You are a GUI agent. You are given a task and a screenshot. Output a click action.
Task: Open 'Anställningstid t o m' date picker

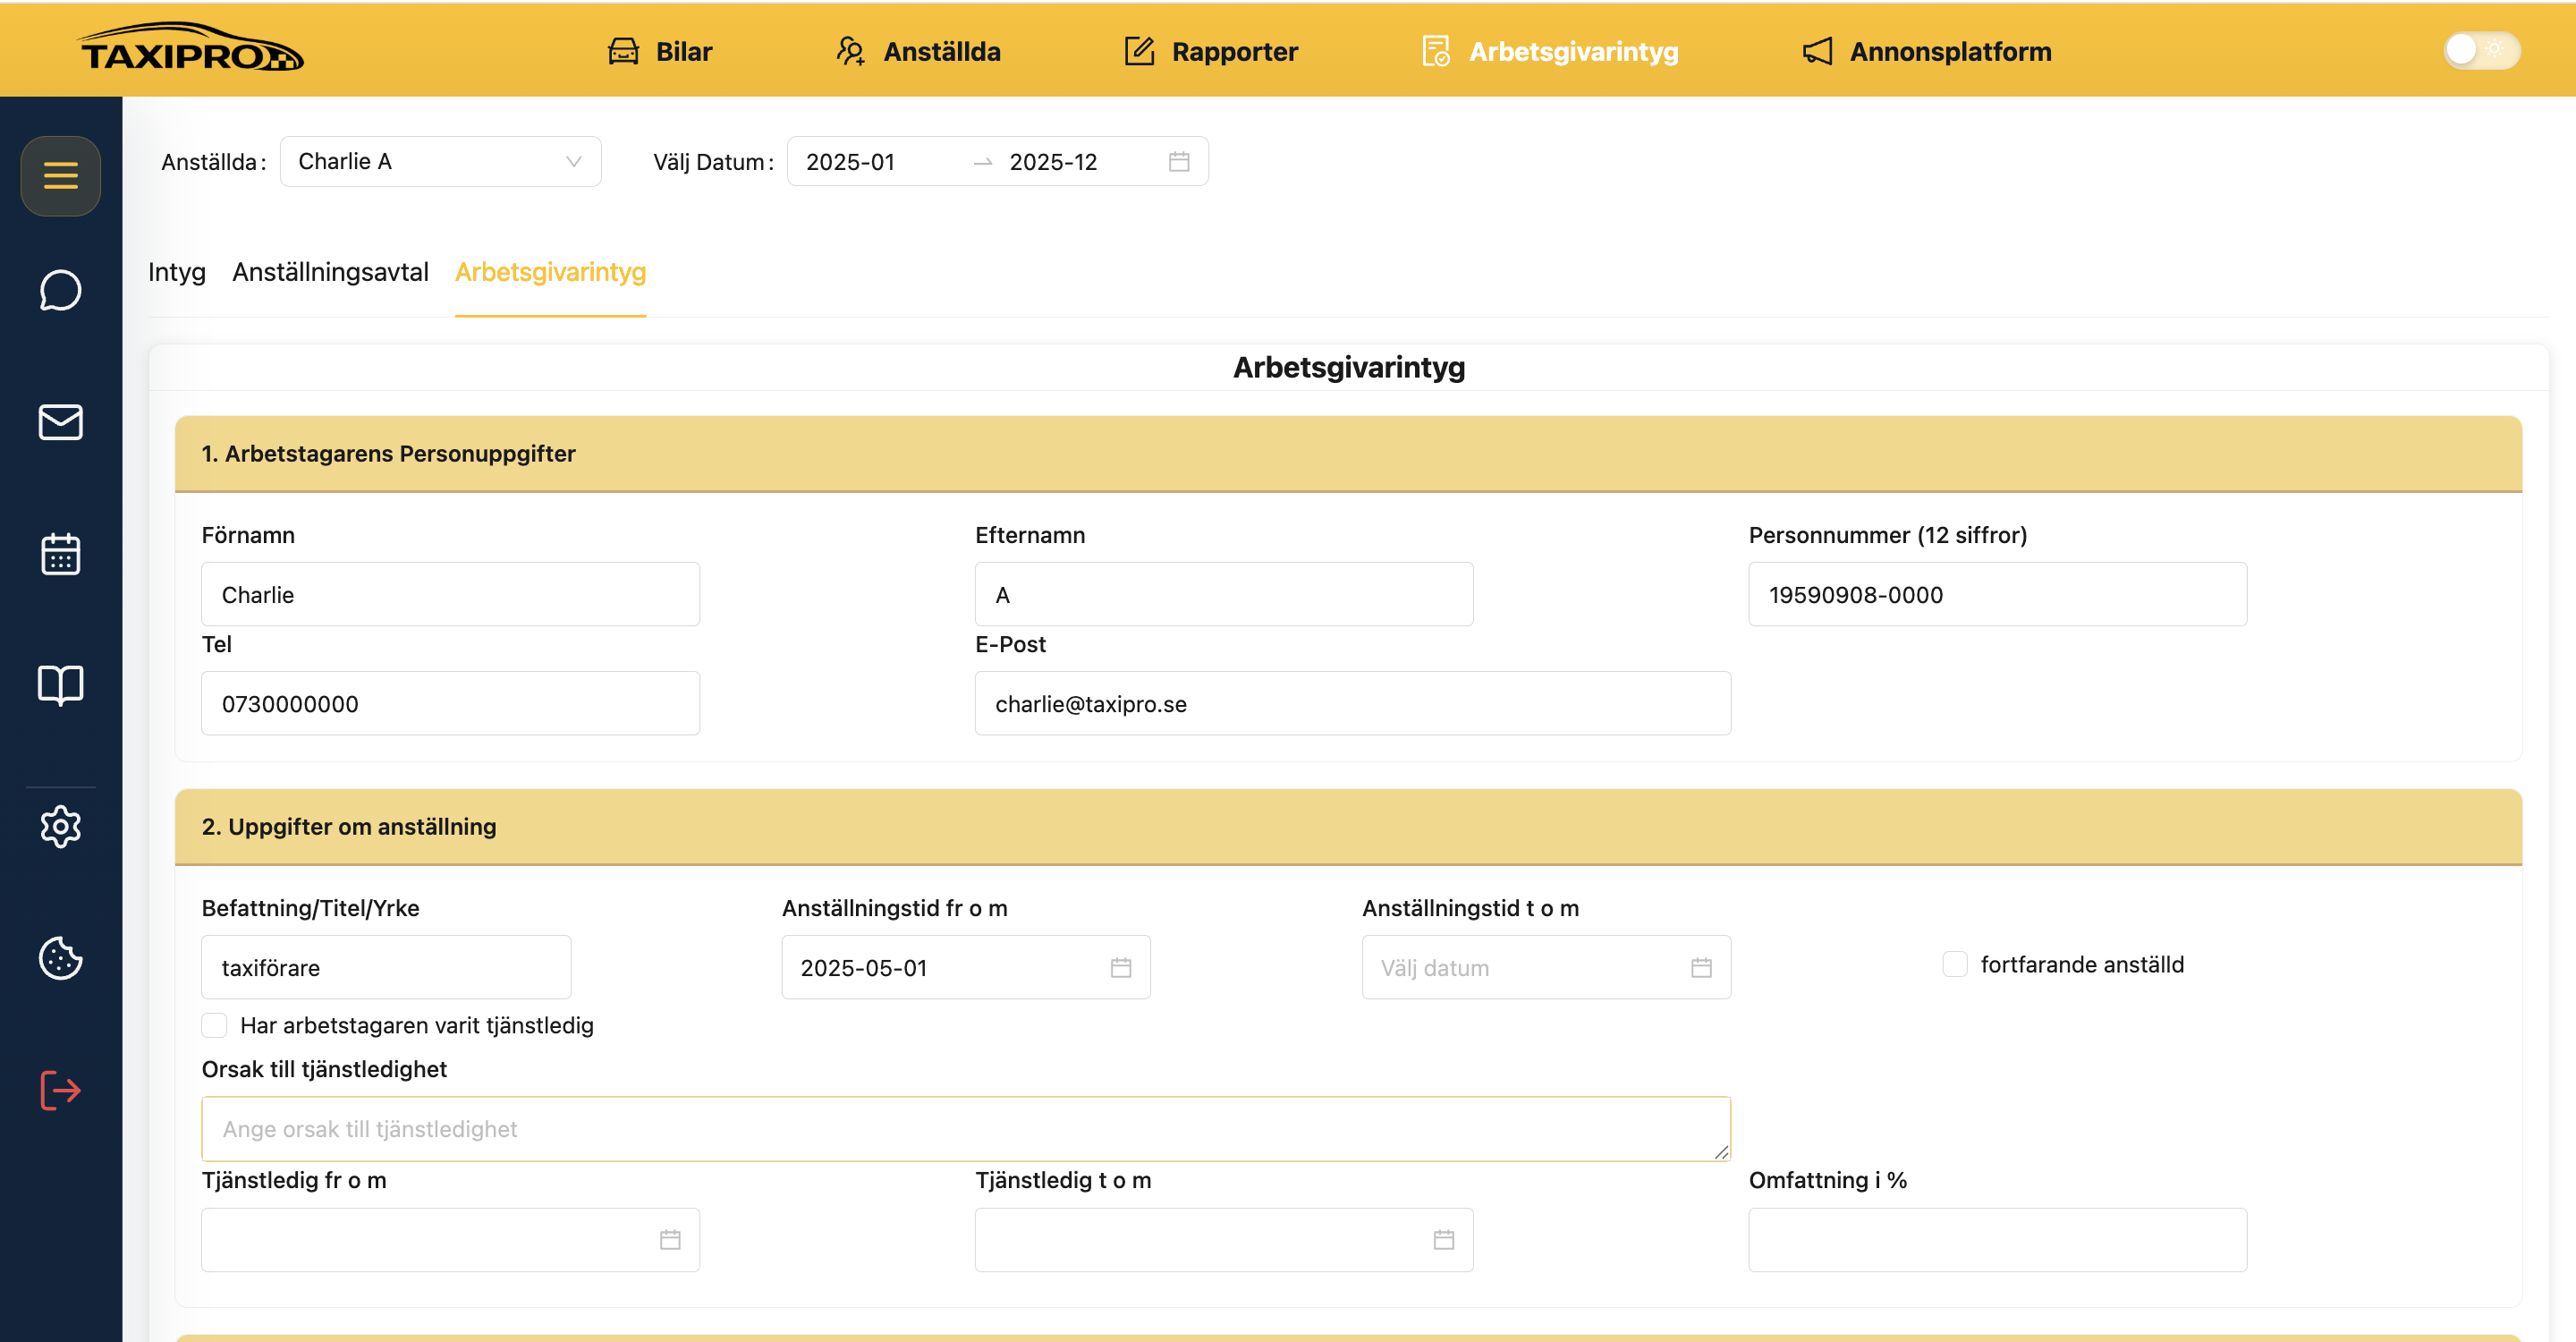click(1545, 967)
